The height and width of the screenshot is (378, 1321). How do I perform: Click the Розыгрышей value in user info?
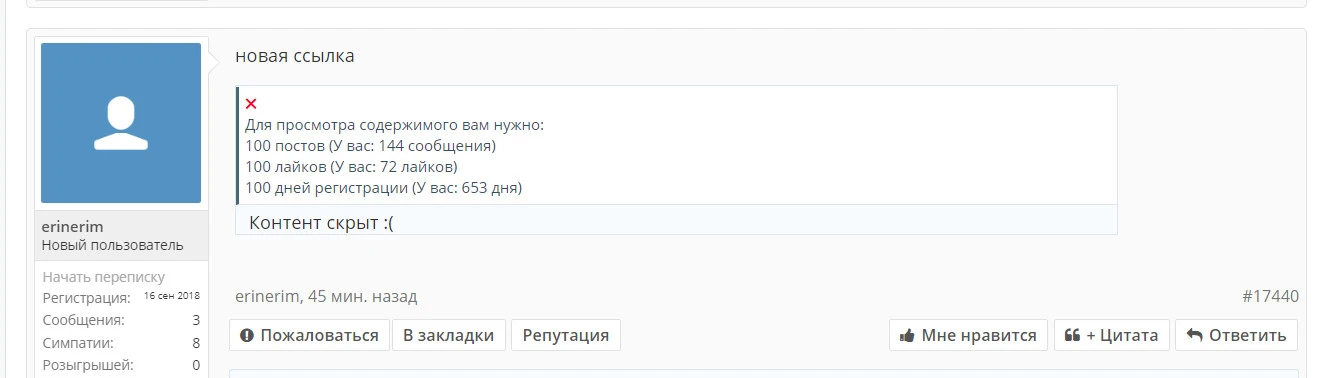(196, 365)
